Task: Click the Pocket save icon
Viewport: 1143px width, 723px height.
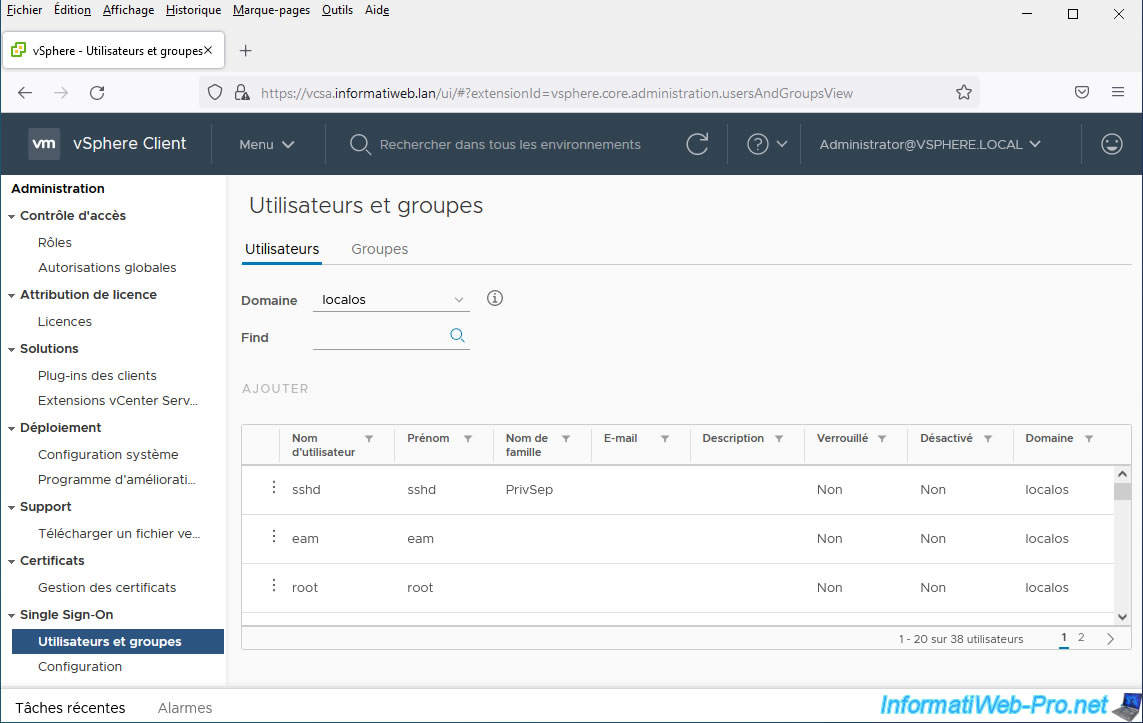Action: pyautogui.click(x=1082, y=92)
